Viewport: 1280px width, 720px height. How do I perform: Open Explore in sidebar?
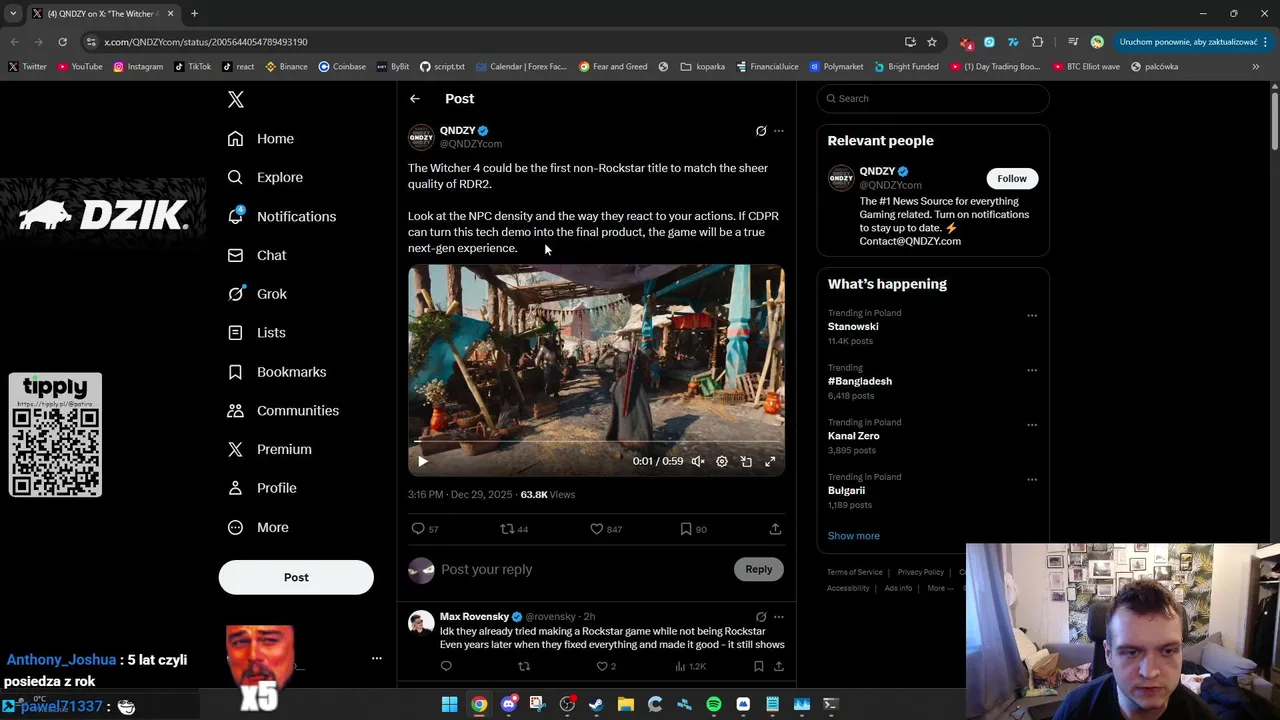[265, 177]
